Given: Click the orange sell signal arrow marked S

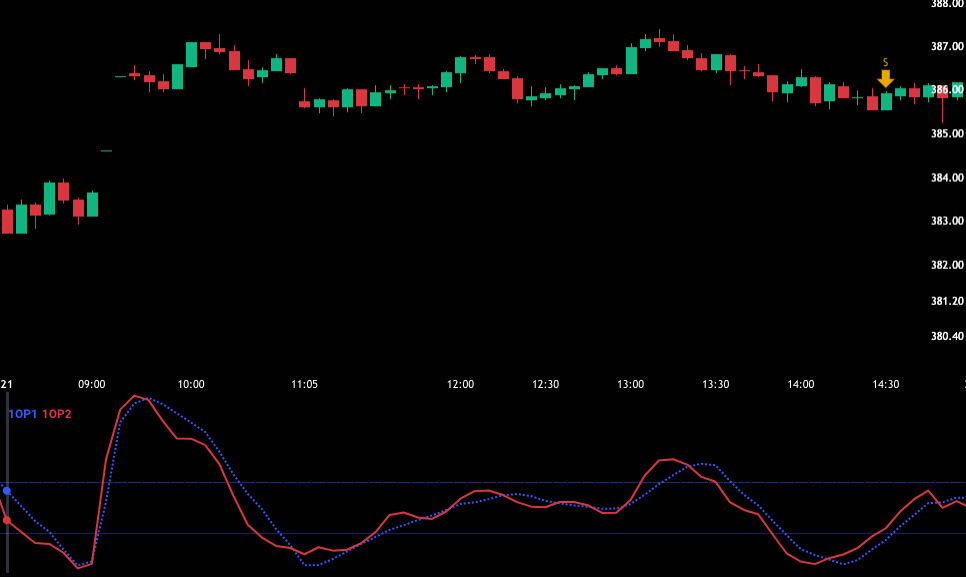Looking at the screenshot, I should [885, 78].
